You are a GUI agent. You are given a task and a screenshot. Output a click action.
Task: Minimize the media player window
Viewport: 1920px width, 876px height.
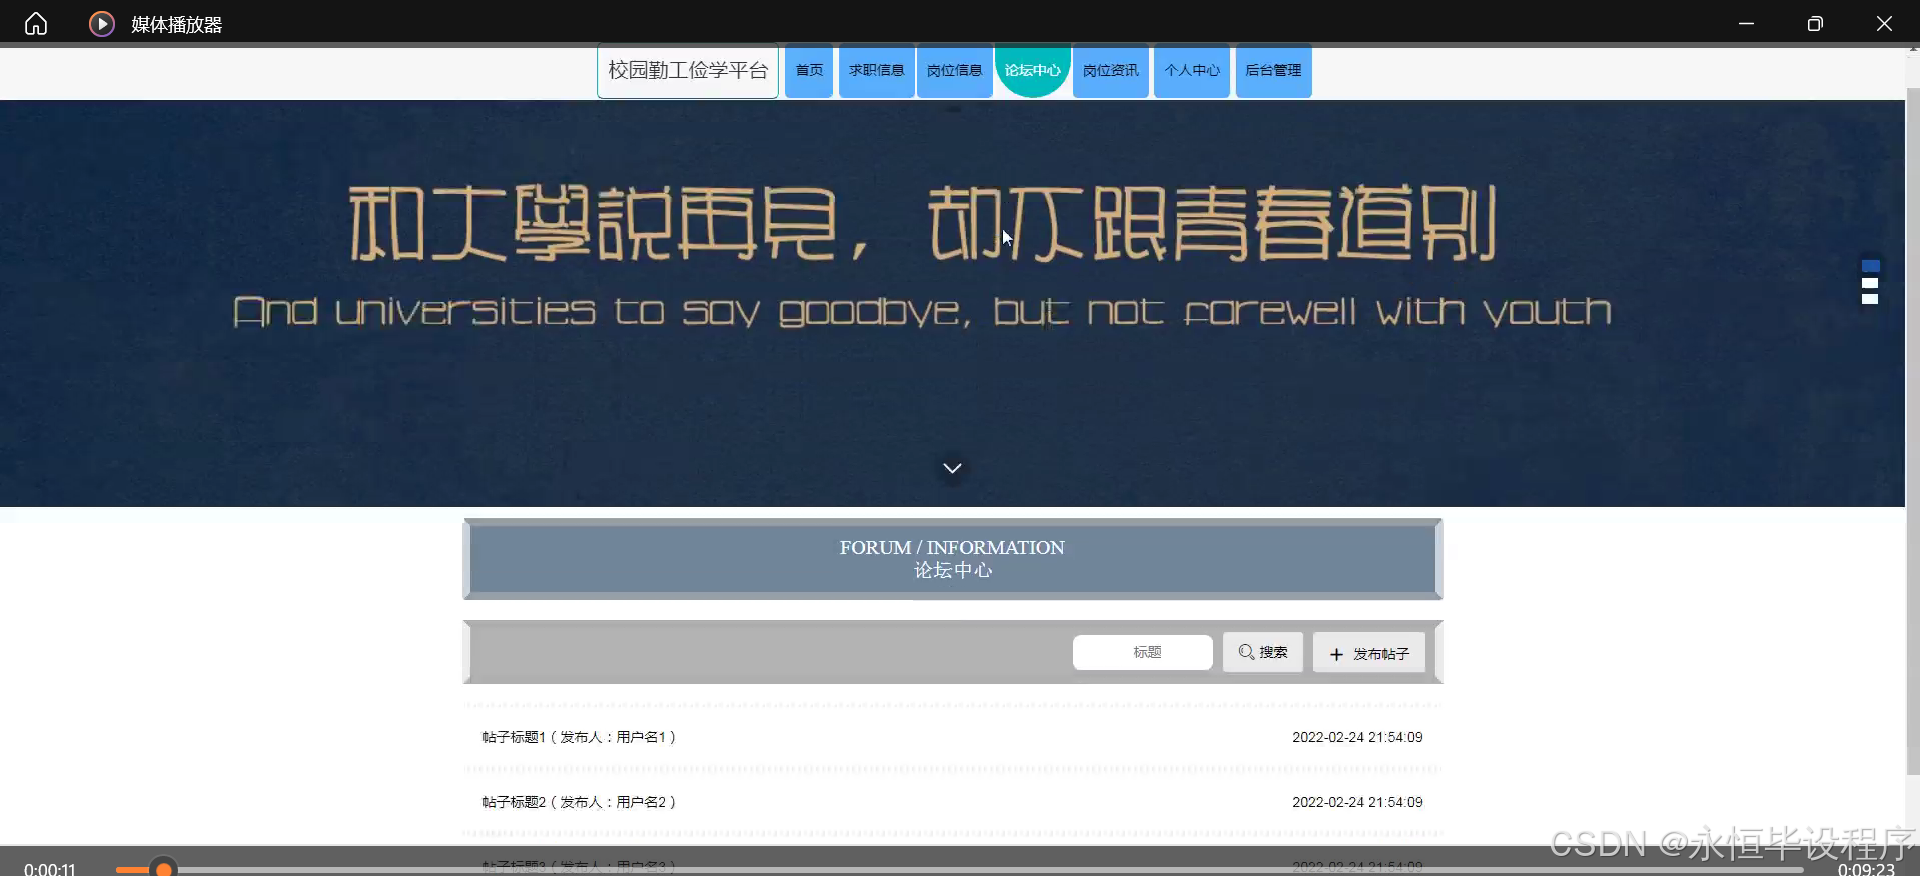coord(1746,23)
